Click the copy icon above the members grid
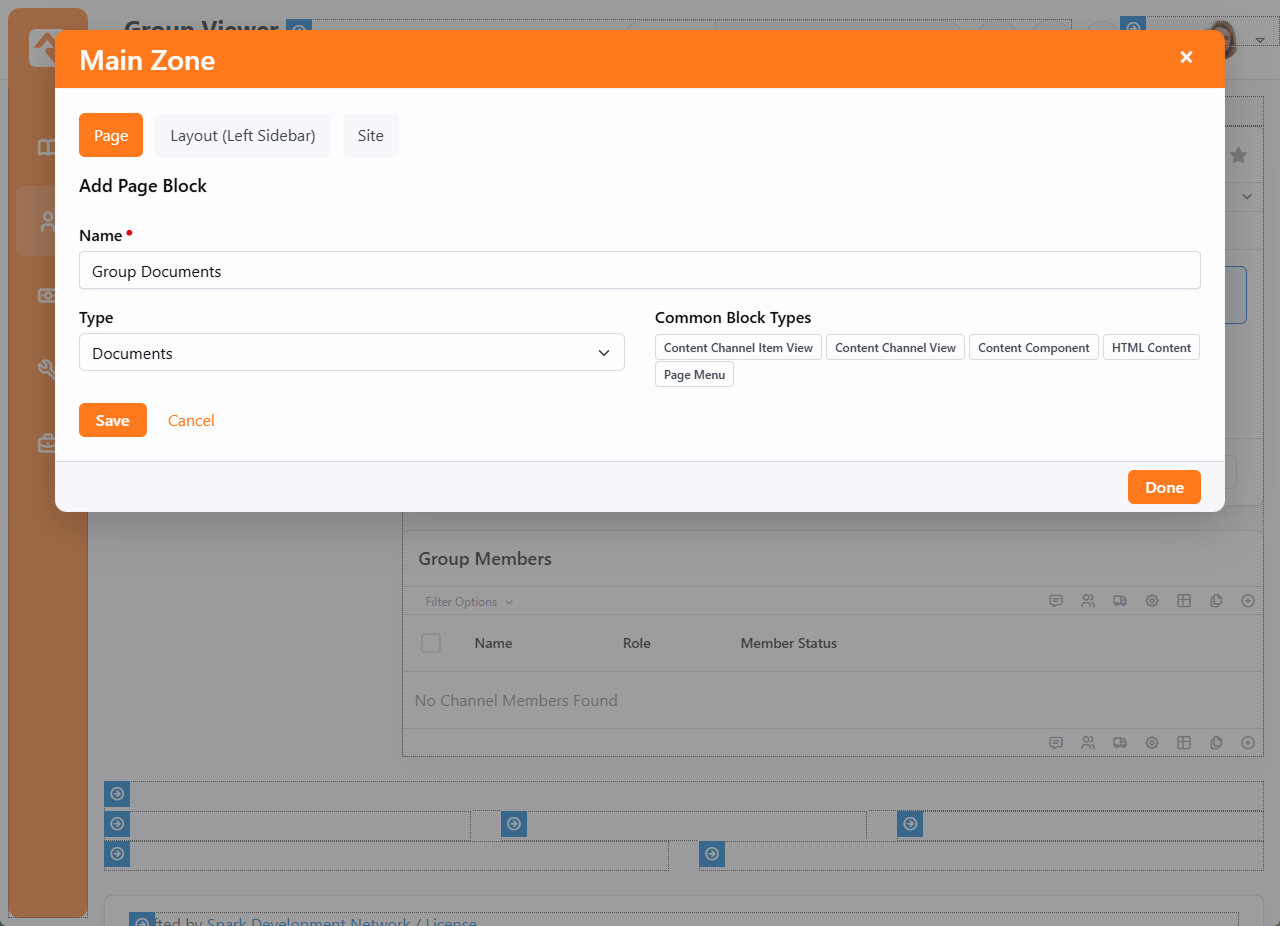 tap(1216, 601)
